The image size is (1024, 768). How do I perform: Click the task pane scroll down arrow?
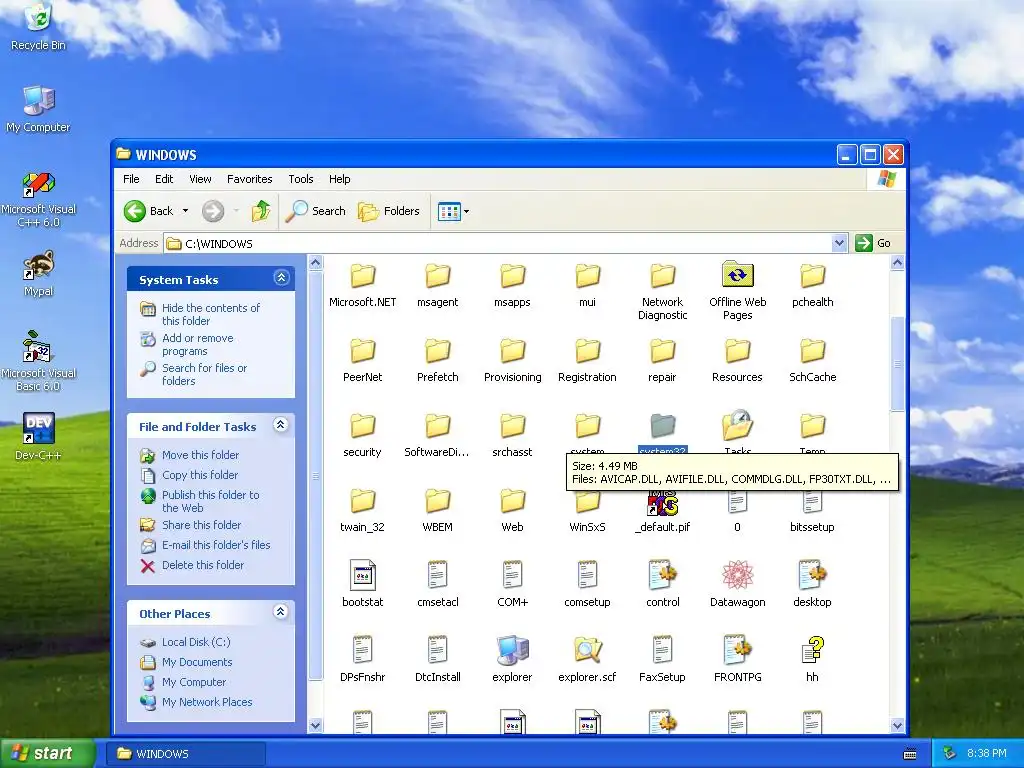click(x=315, y=725)
